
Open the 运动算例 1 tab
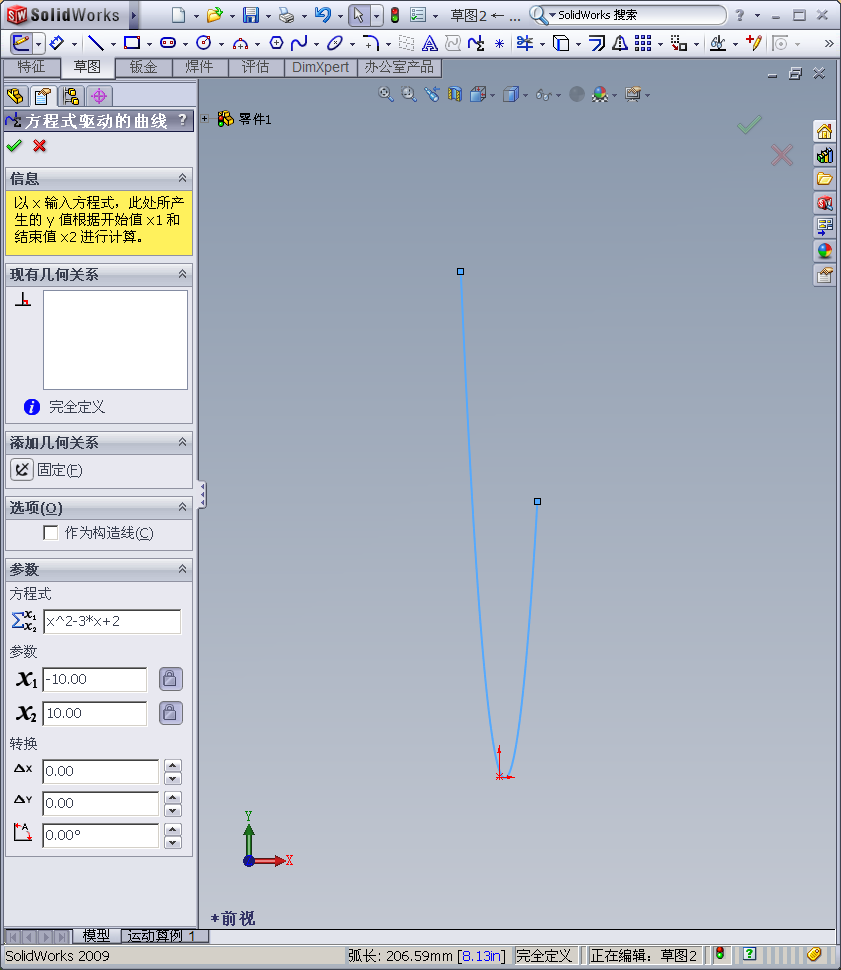(x=164, y=936)
